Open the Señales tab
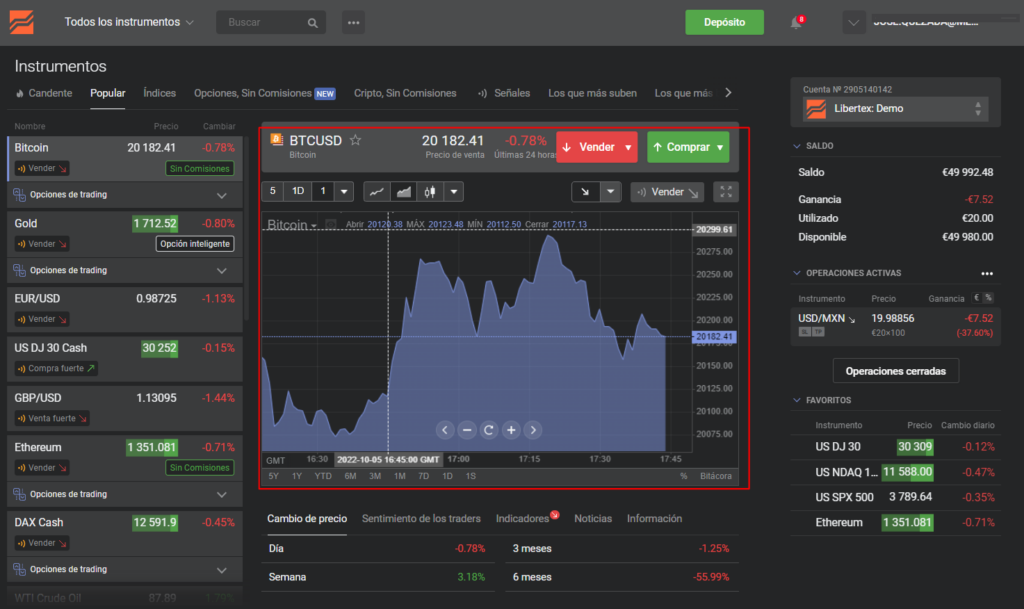This screenshot has width=1024, height=609. (x=504, y=93)
